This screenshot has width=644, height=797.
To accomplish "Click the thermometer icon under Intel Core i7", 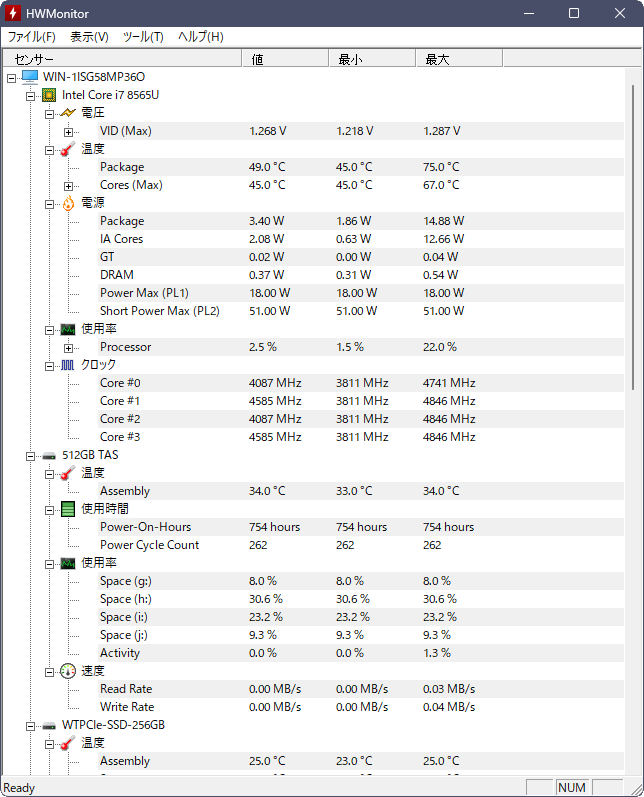I will tap(68, 149).
